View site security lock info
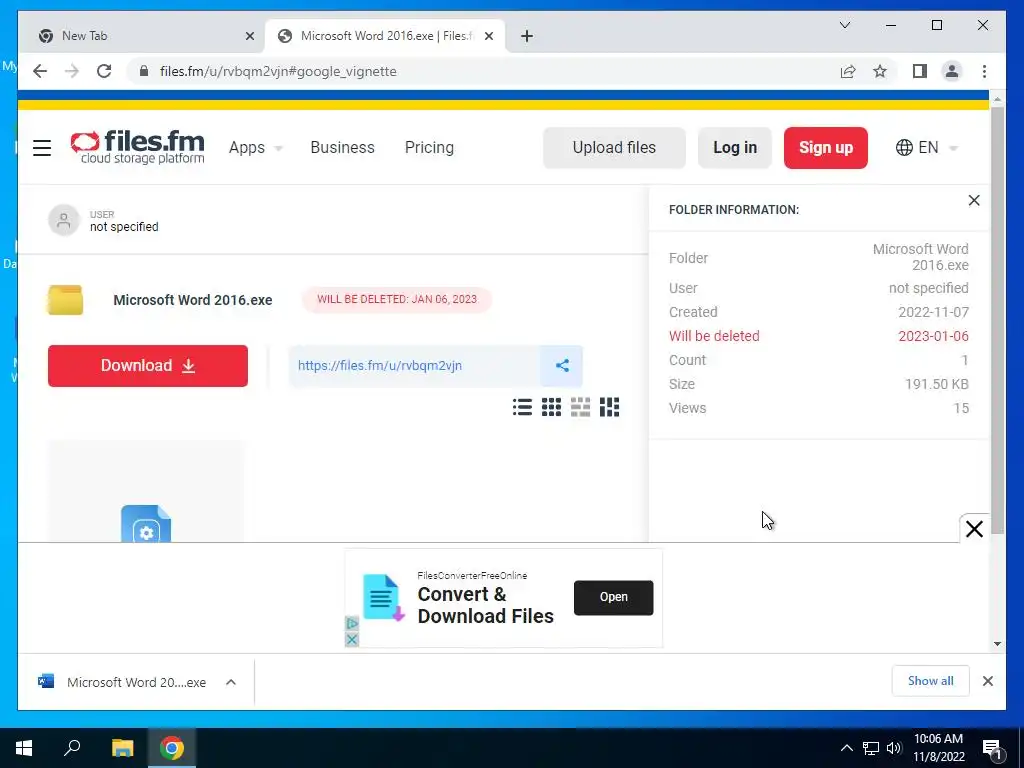 tap(144, 71)
